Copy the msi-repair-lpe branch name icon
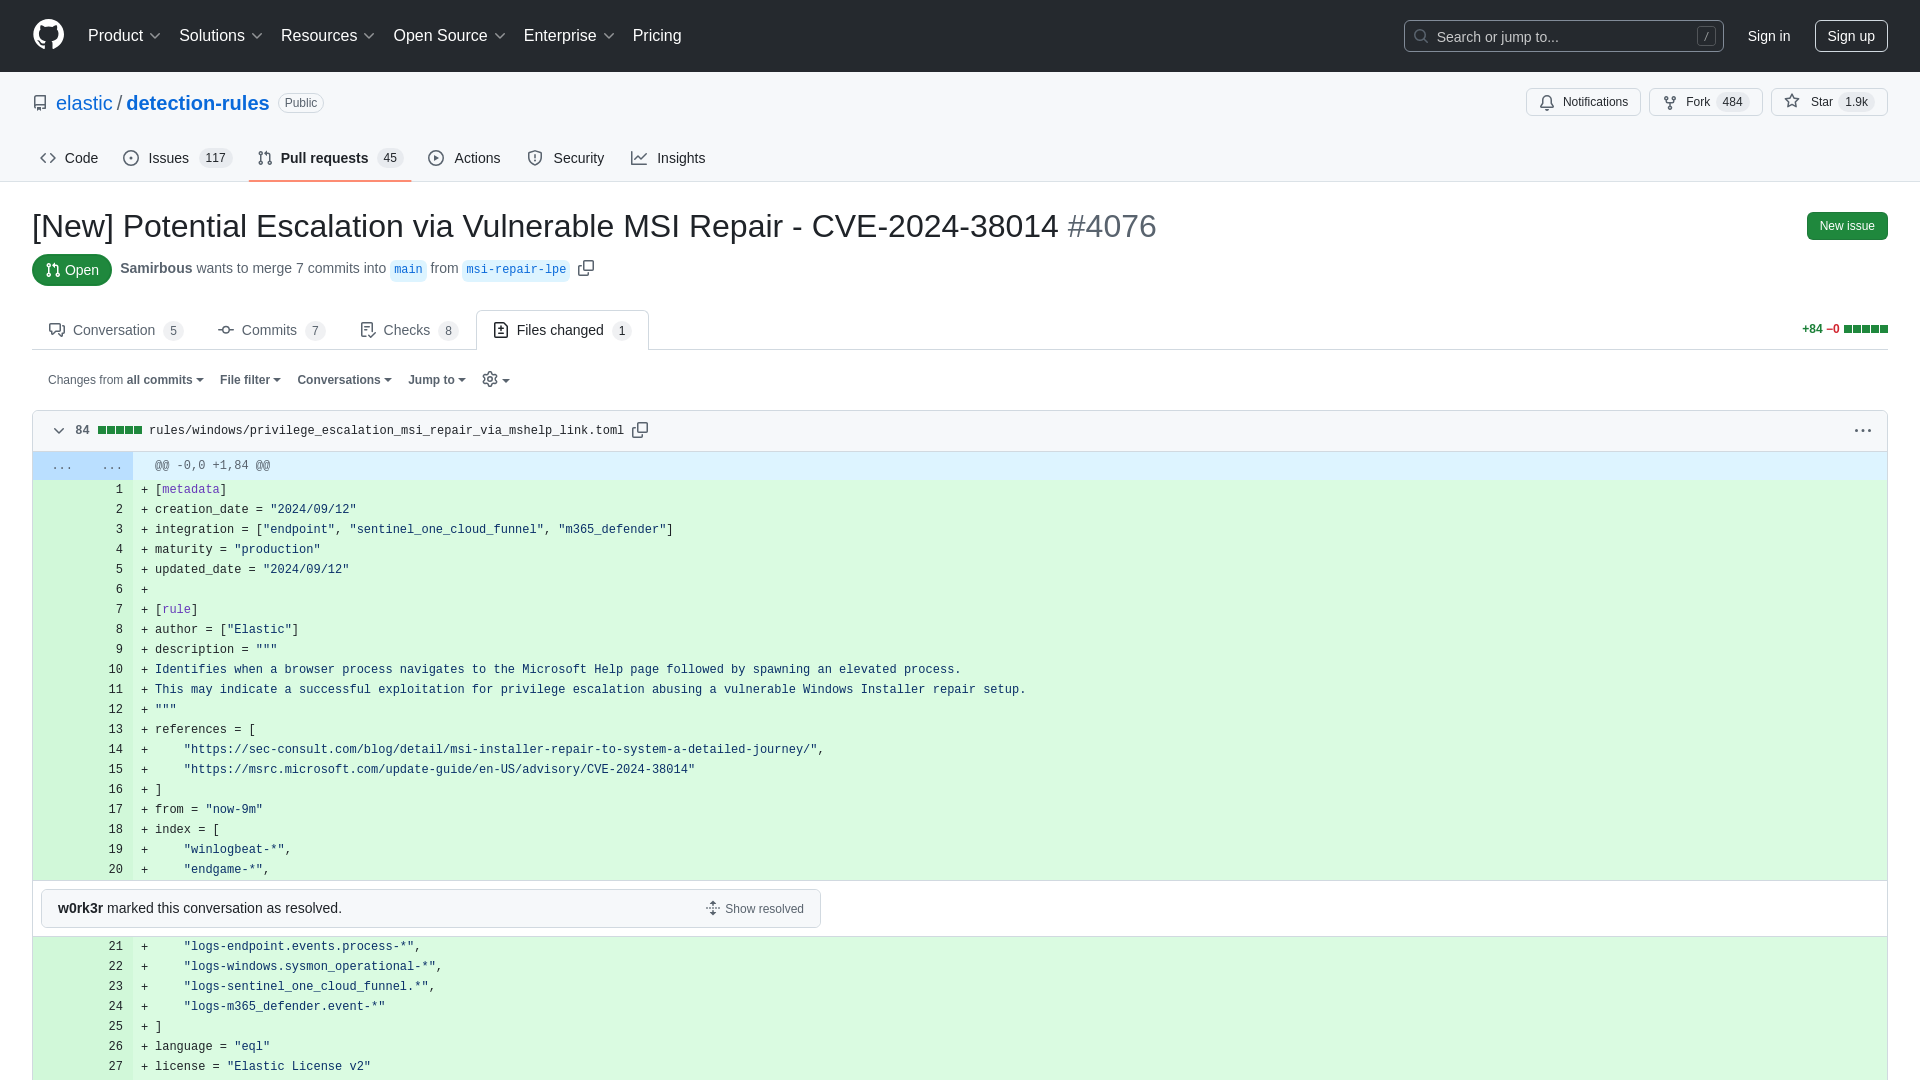 tap(586, 268)
